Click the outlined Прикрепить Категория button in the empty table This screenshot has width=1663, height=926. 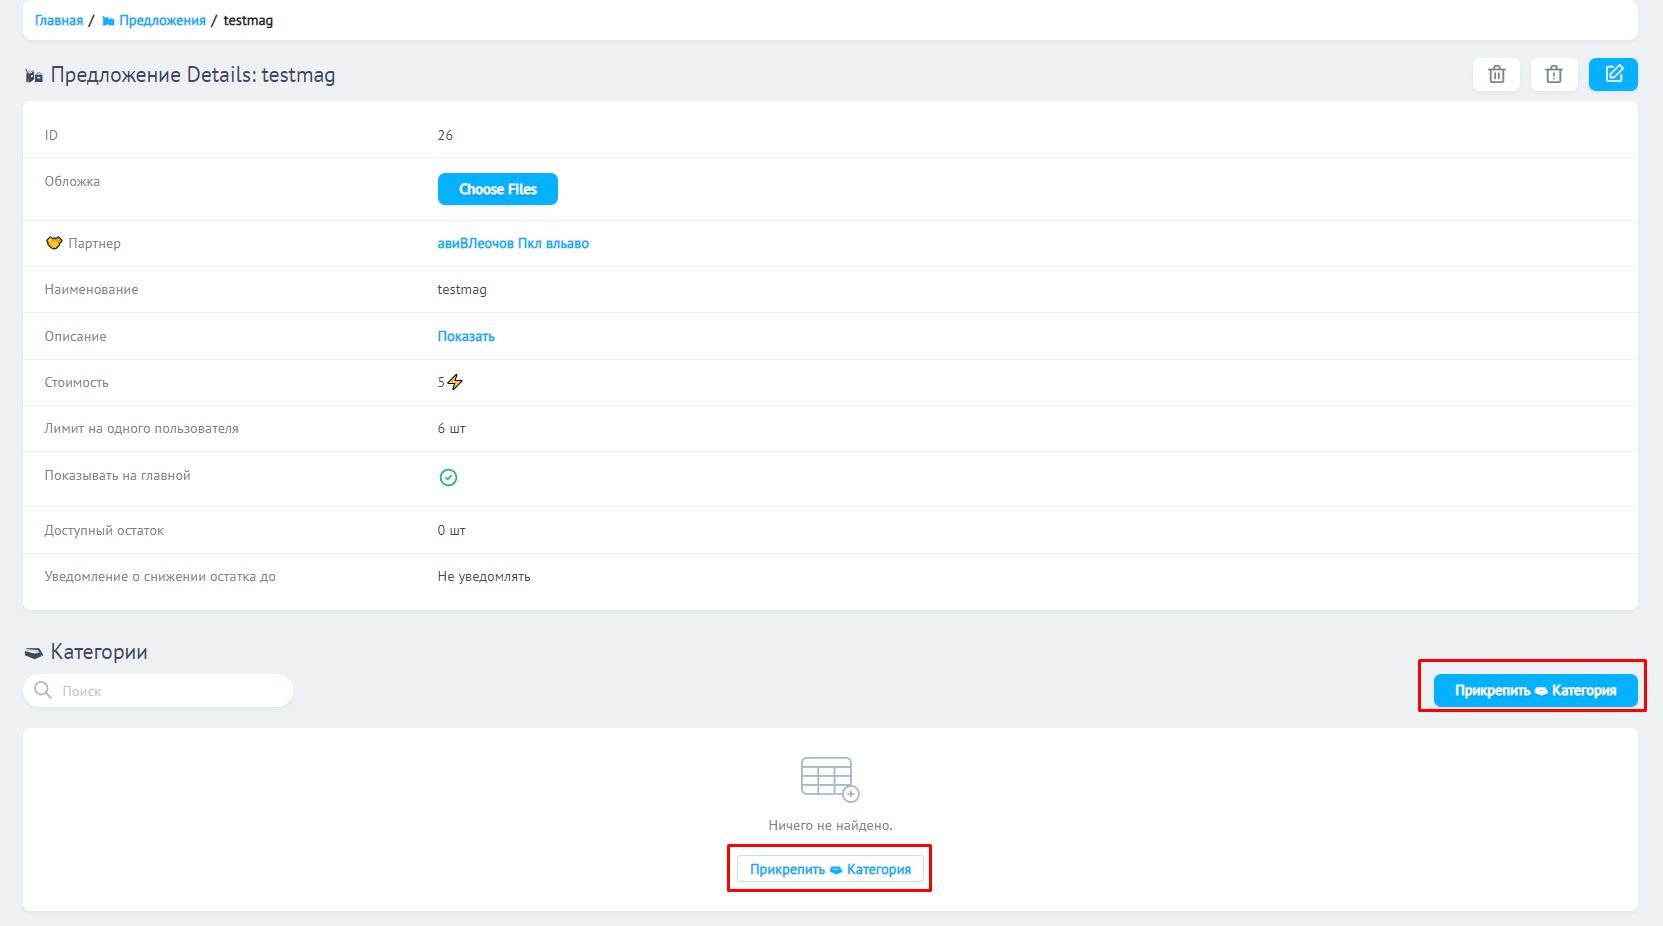(830, 869)
